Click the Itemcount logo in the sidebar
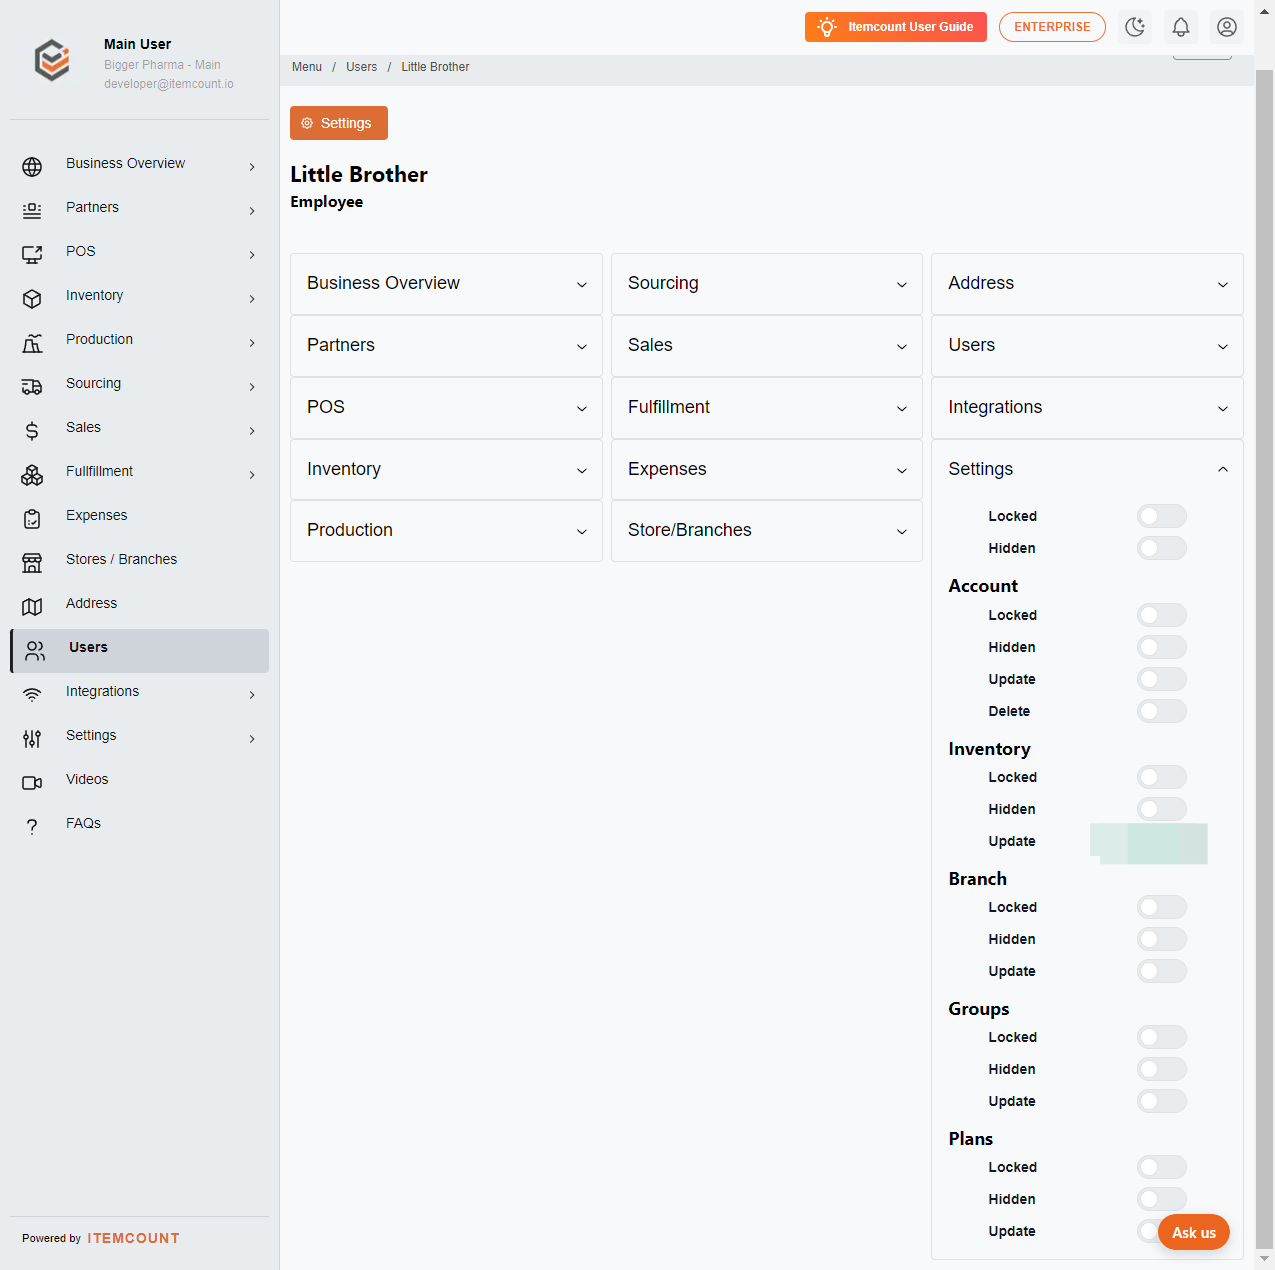 coord(52,60)
